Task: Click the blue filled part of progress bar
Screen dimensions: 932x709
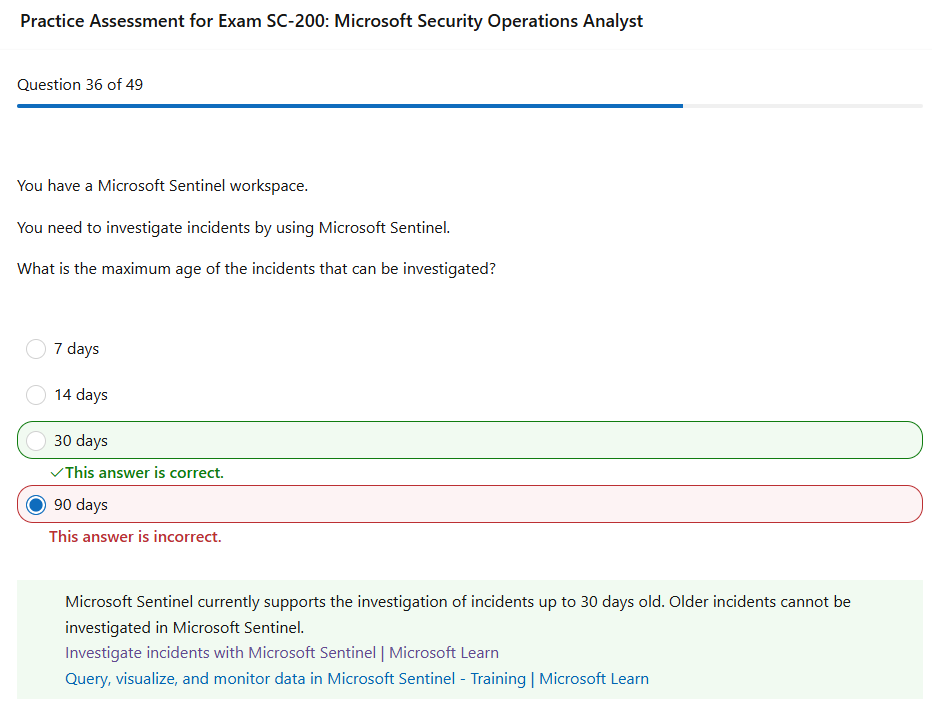Action: point(350,105)
